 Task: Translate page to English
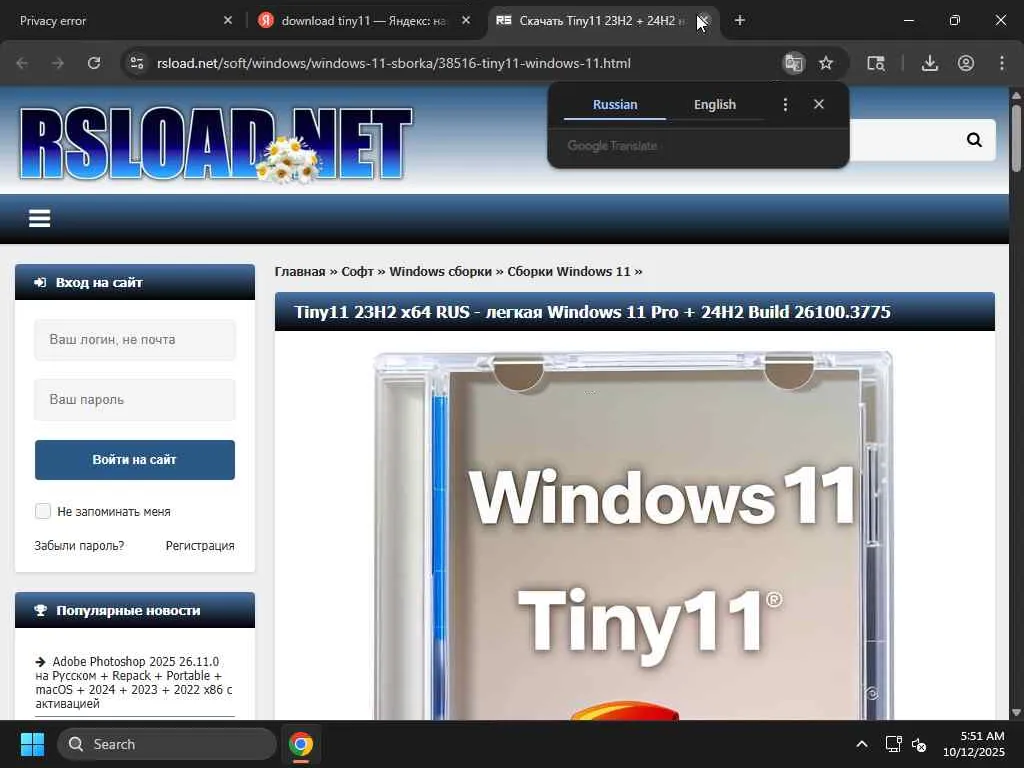[x=714, y=104]
